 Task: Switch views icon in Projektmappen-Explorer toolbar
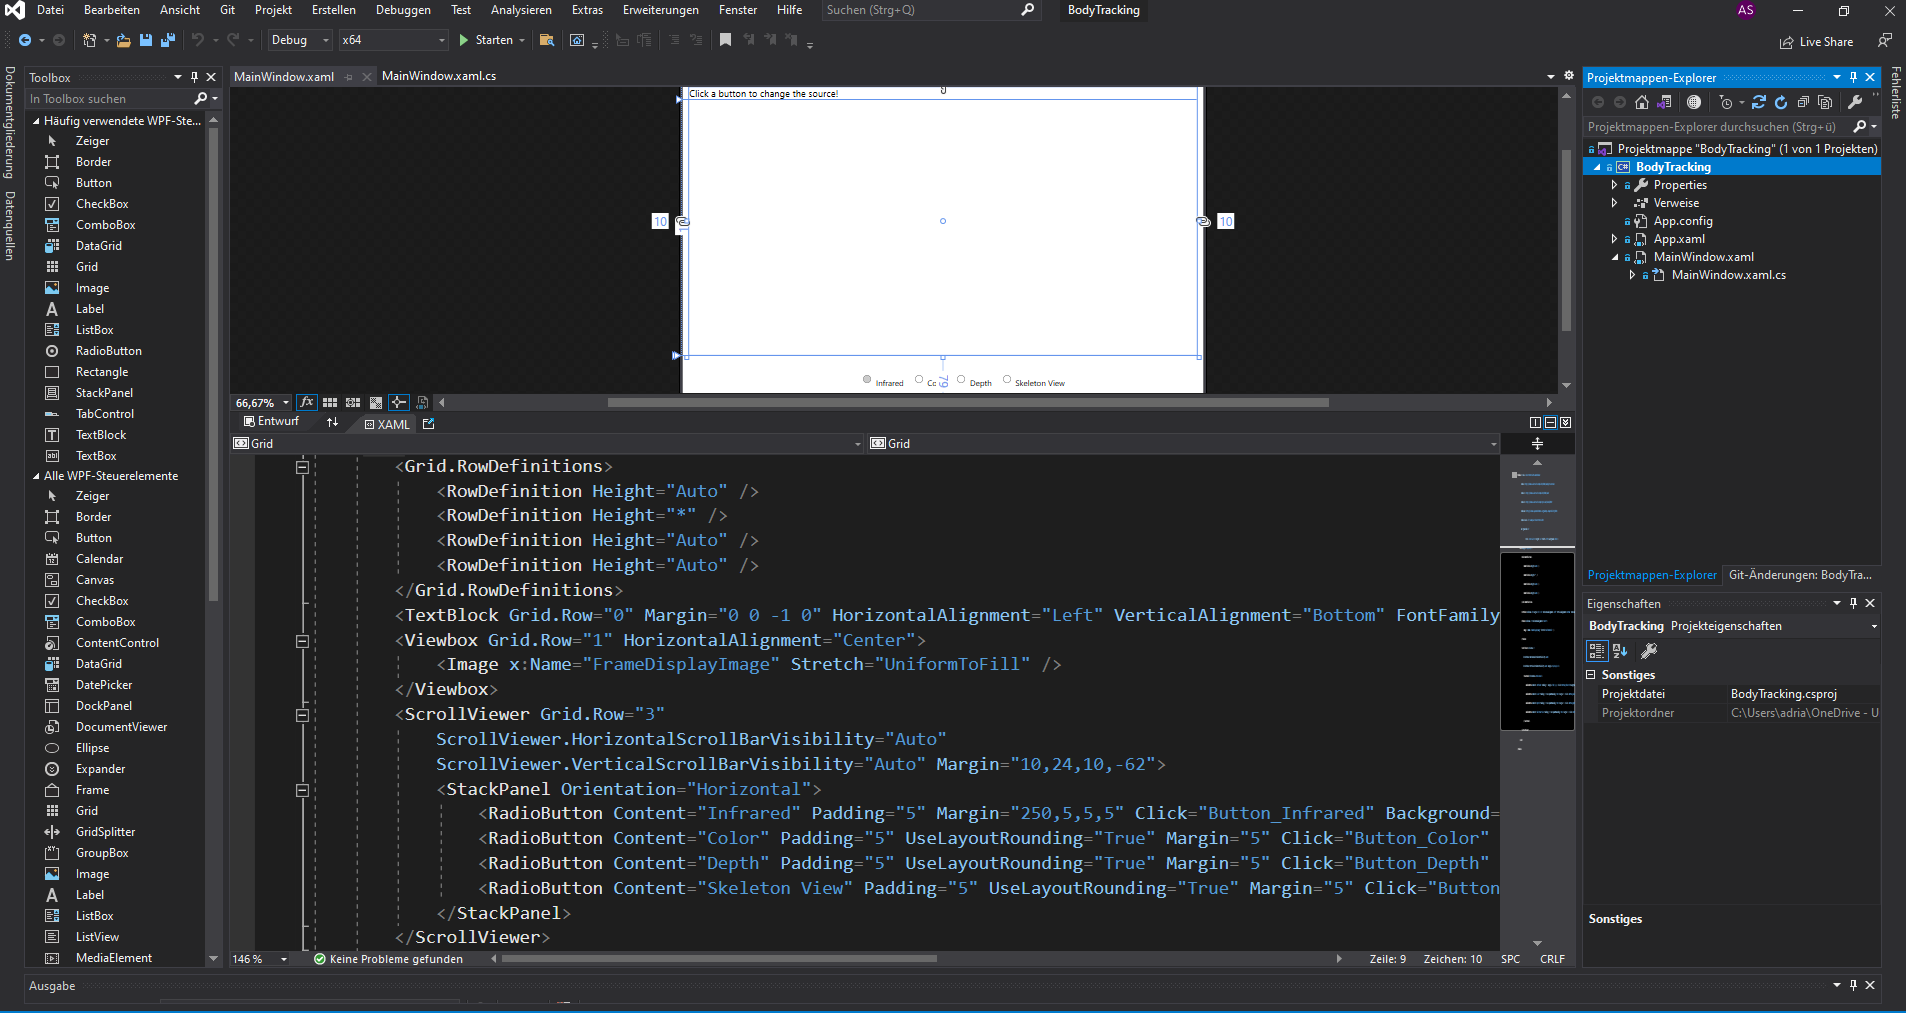pyautogui.click(x=1664, y=102)
